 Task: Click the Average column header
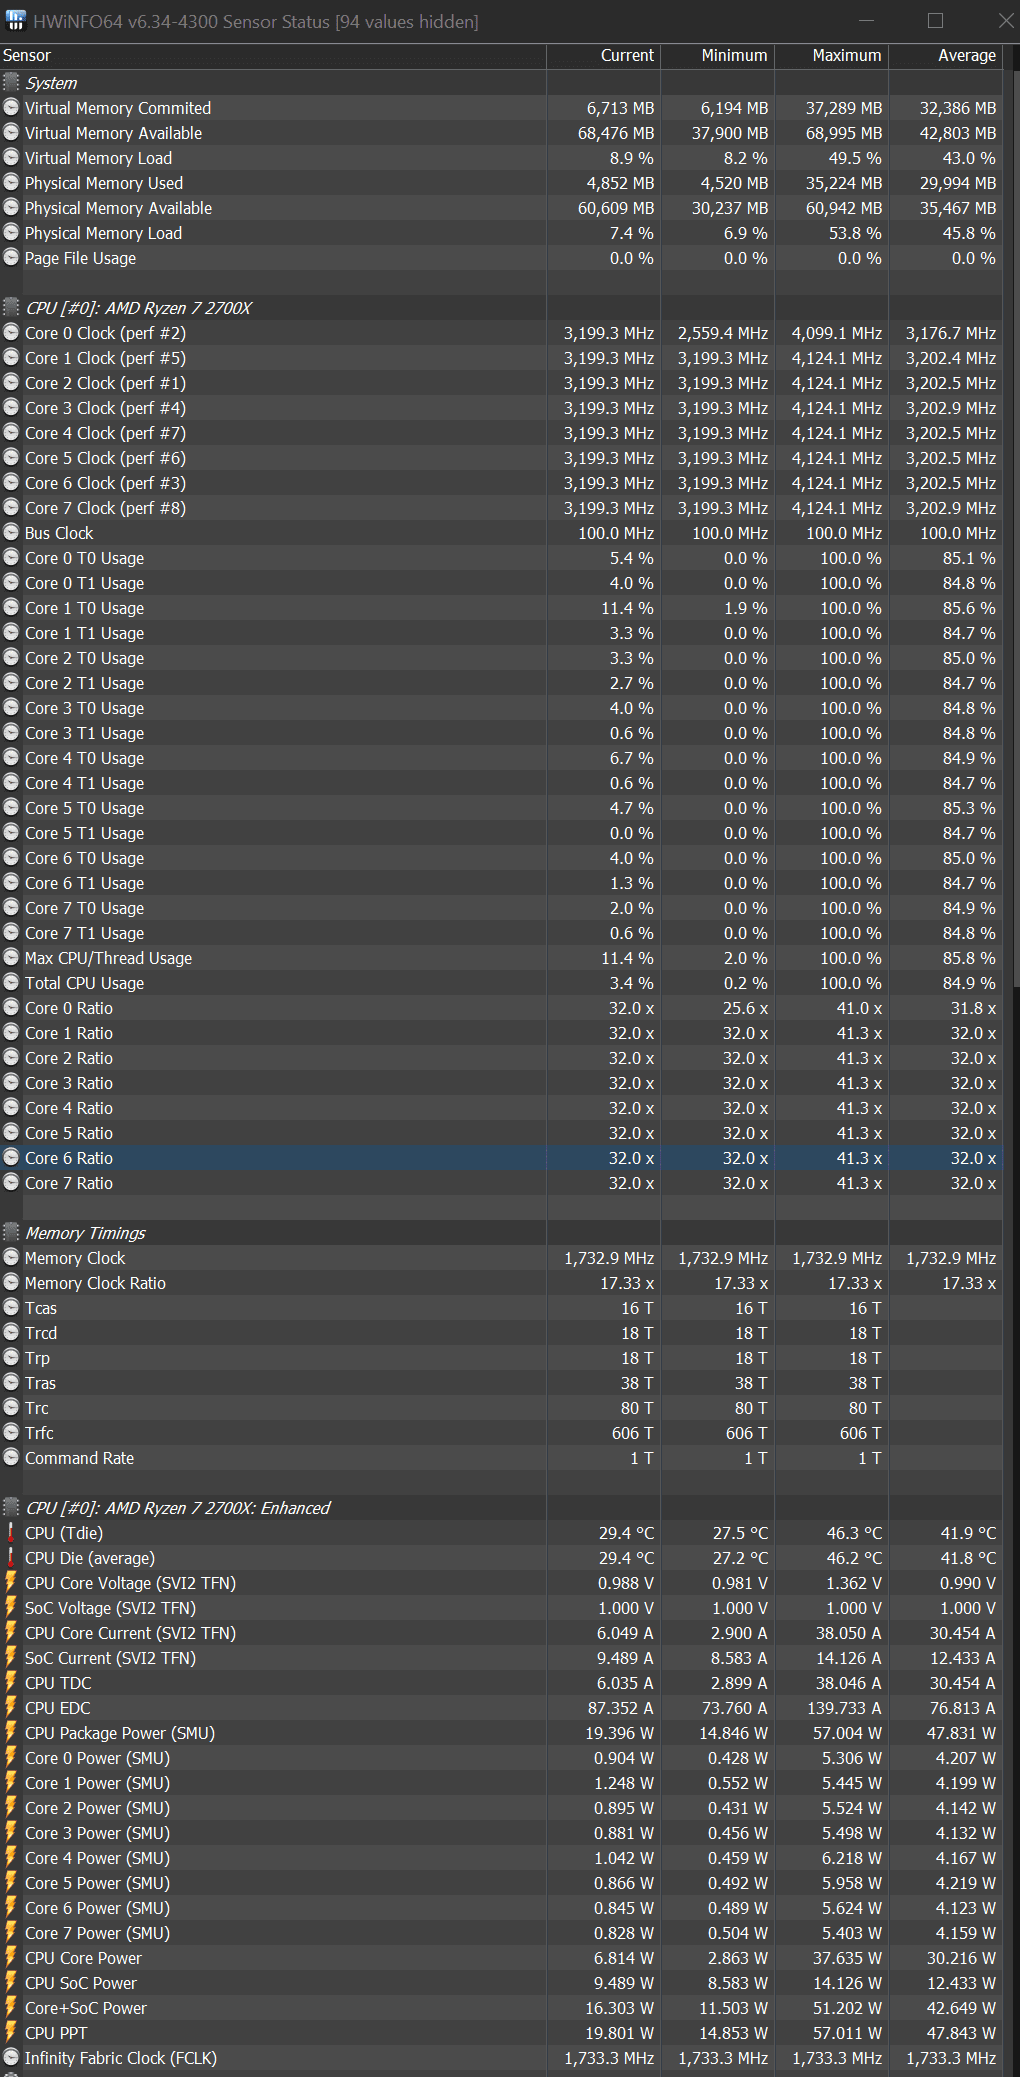tap(945, 56)
